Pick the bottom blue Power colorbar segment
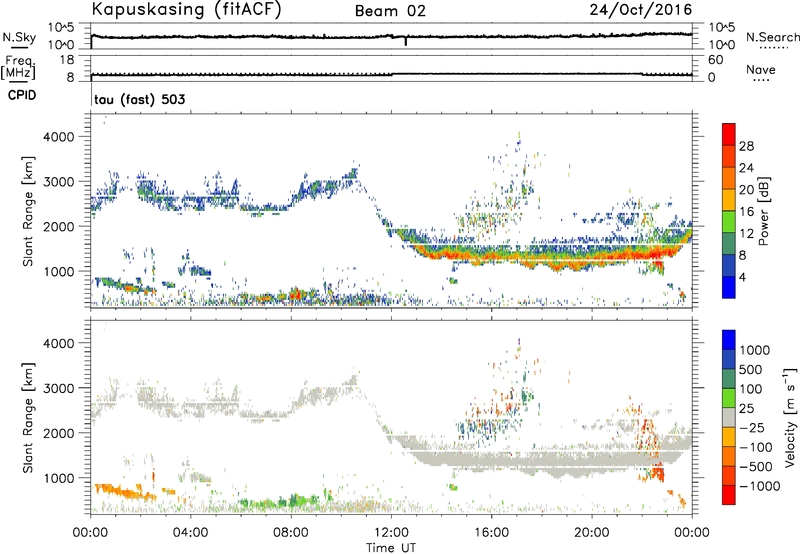Viewport: 800px width, 554px height. point(729,287)
